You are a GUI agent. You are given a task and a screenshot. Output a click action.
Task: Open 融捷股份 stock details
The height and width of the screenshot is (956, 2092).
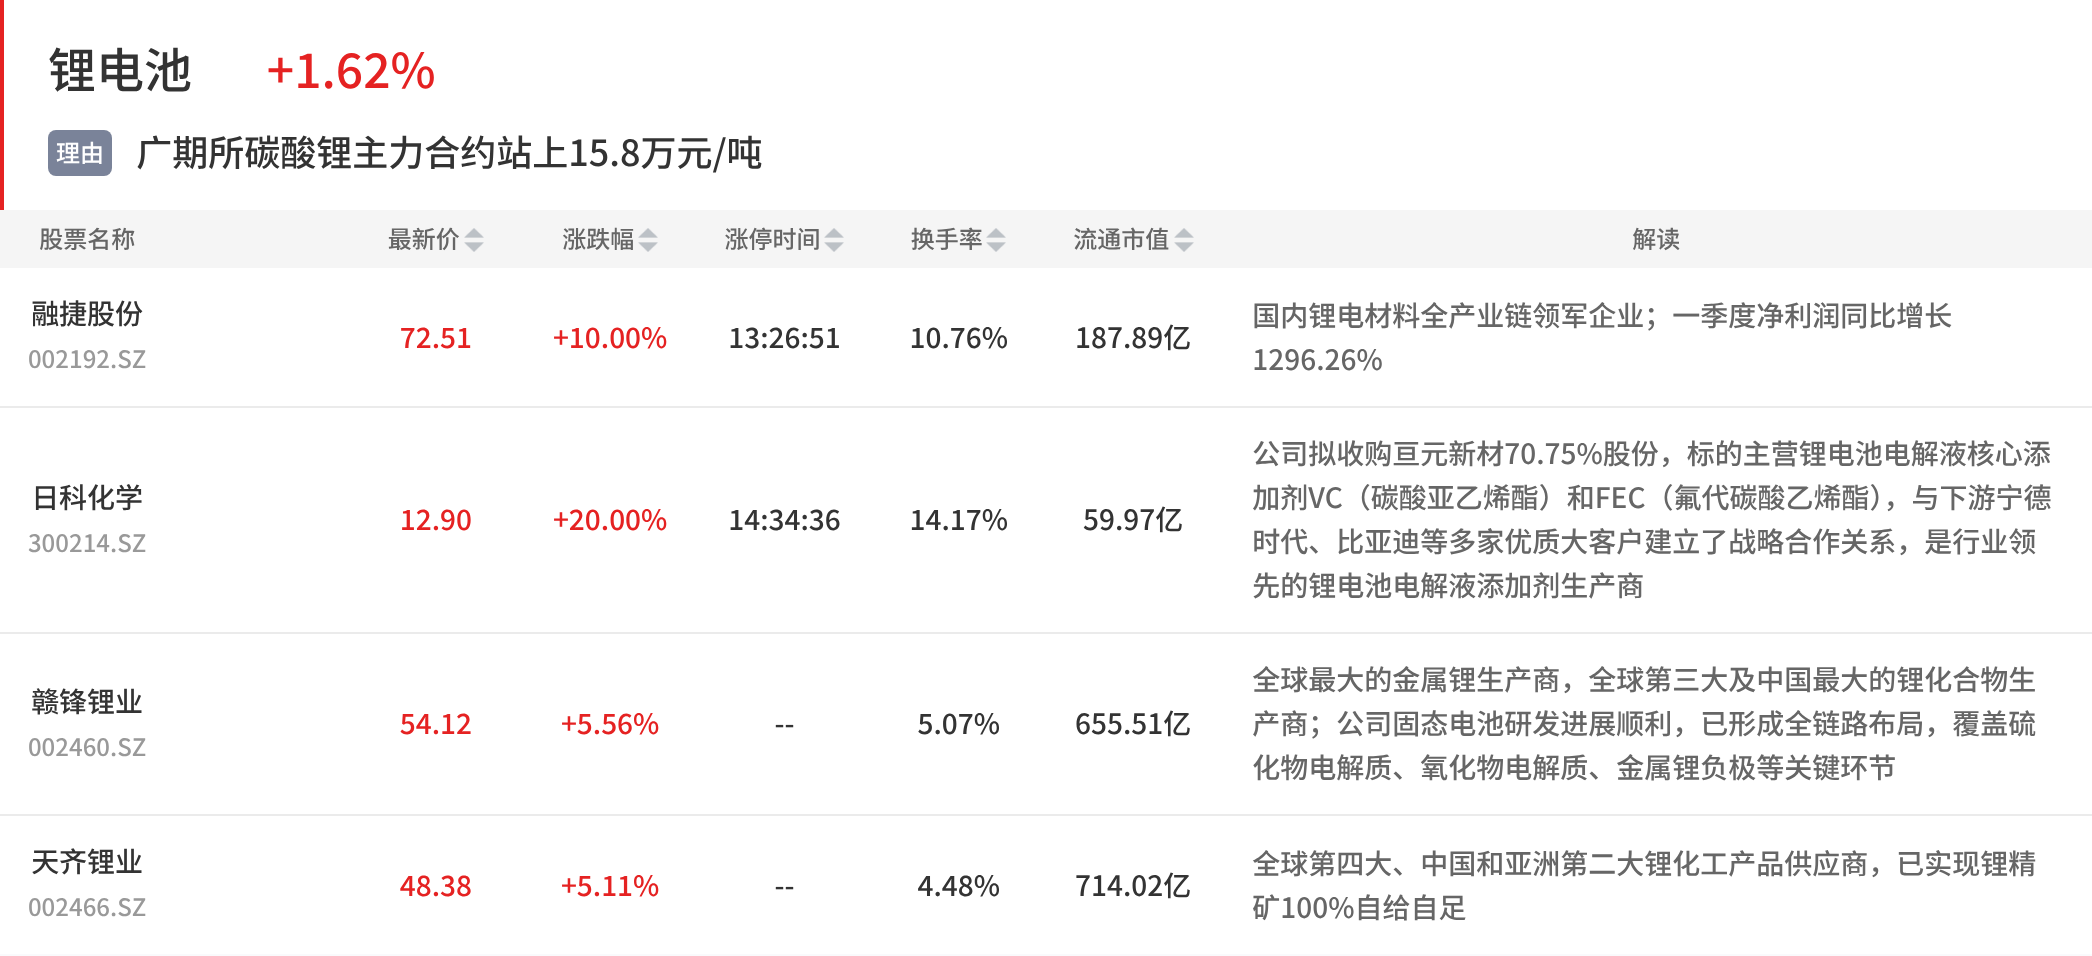pos(87,314)
